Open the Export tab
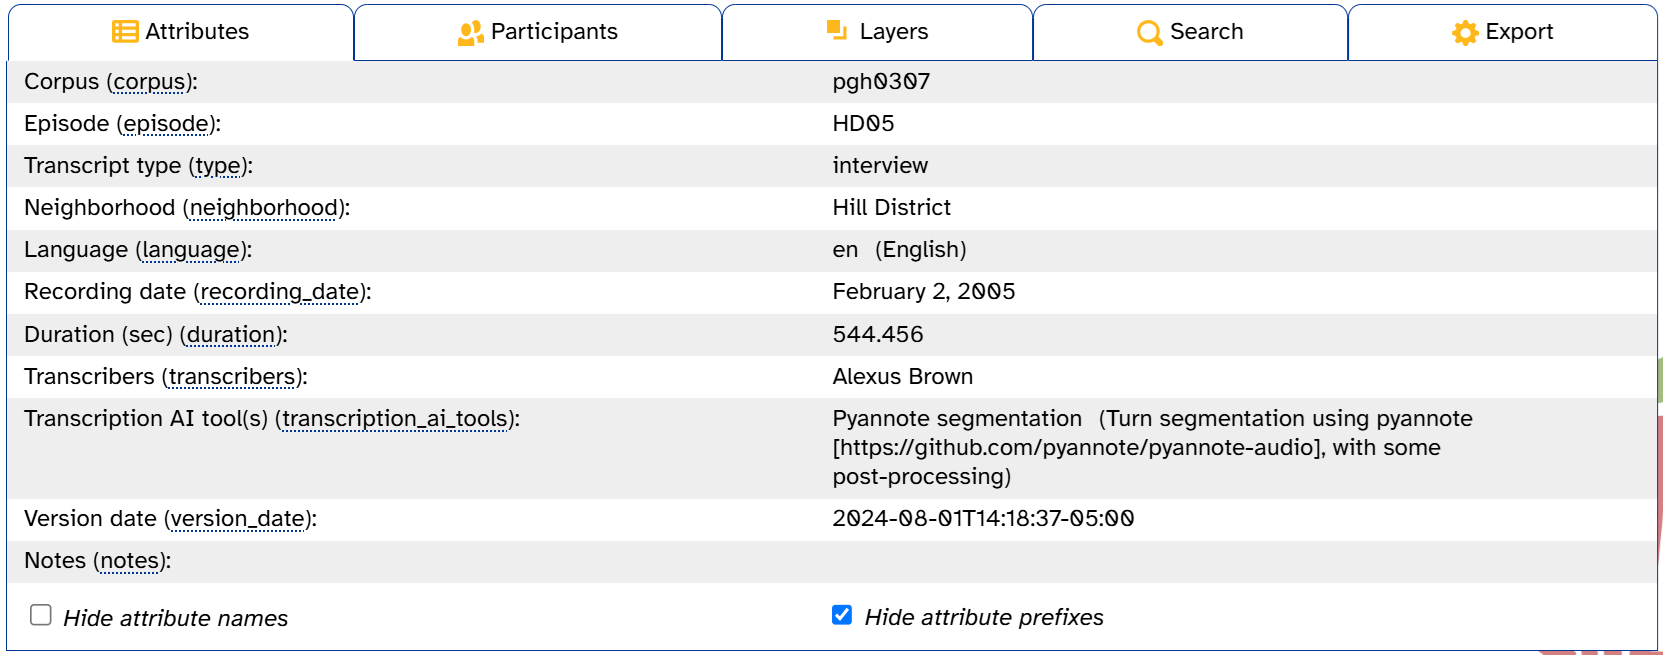The width and height of the screenshot is (1663, 655). [x=1502, y=32]
